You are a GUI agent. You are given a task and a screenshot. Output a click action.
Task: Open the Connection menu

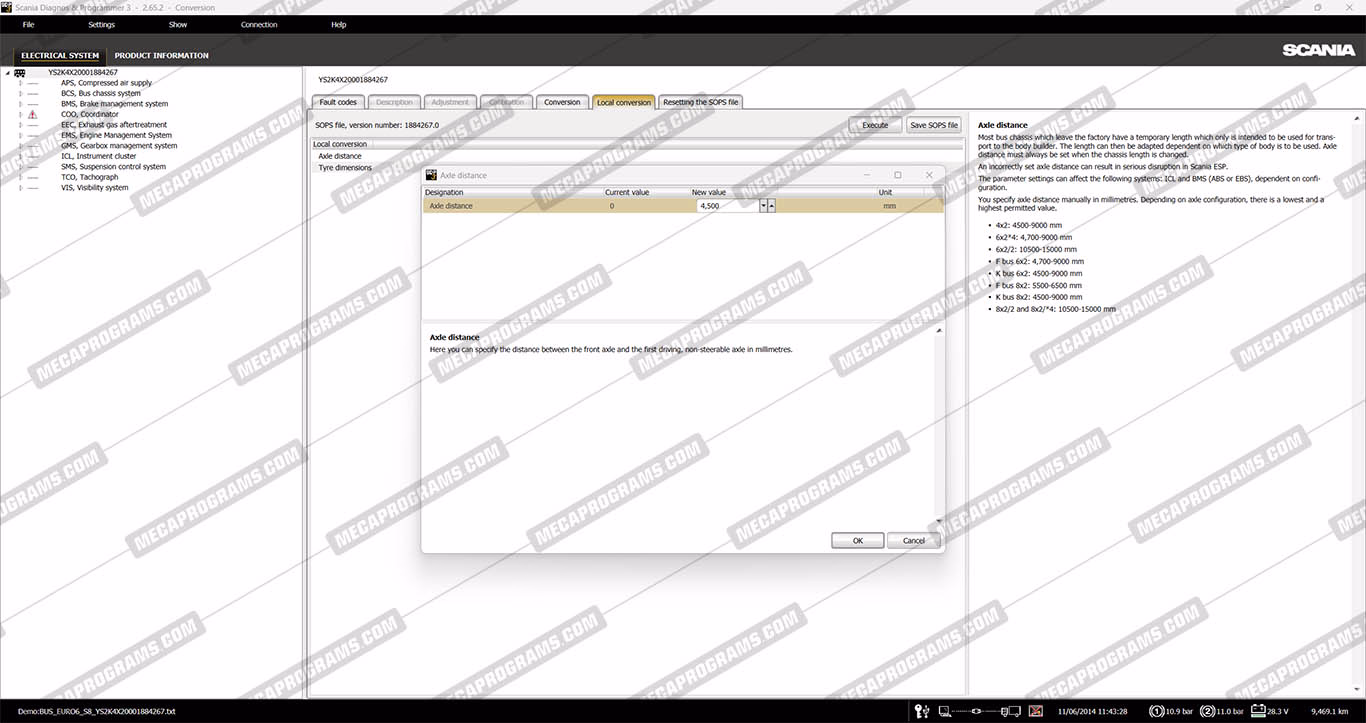(x=259, y=24)
